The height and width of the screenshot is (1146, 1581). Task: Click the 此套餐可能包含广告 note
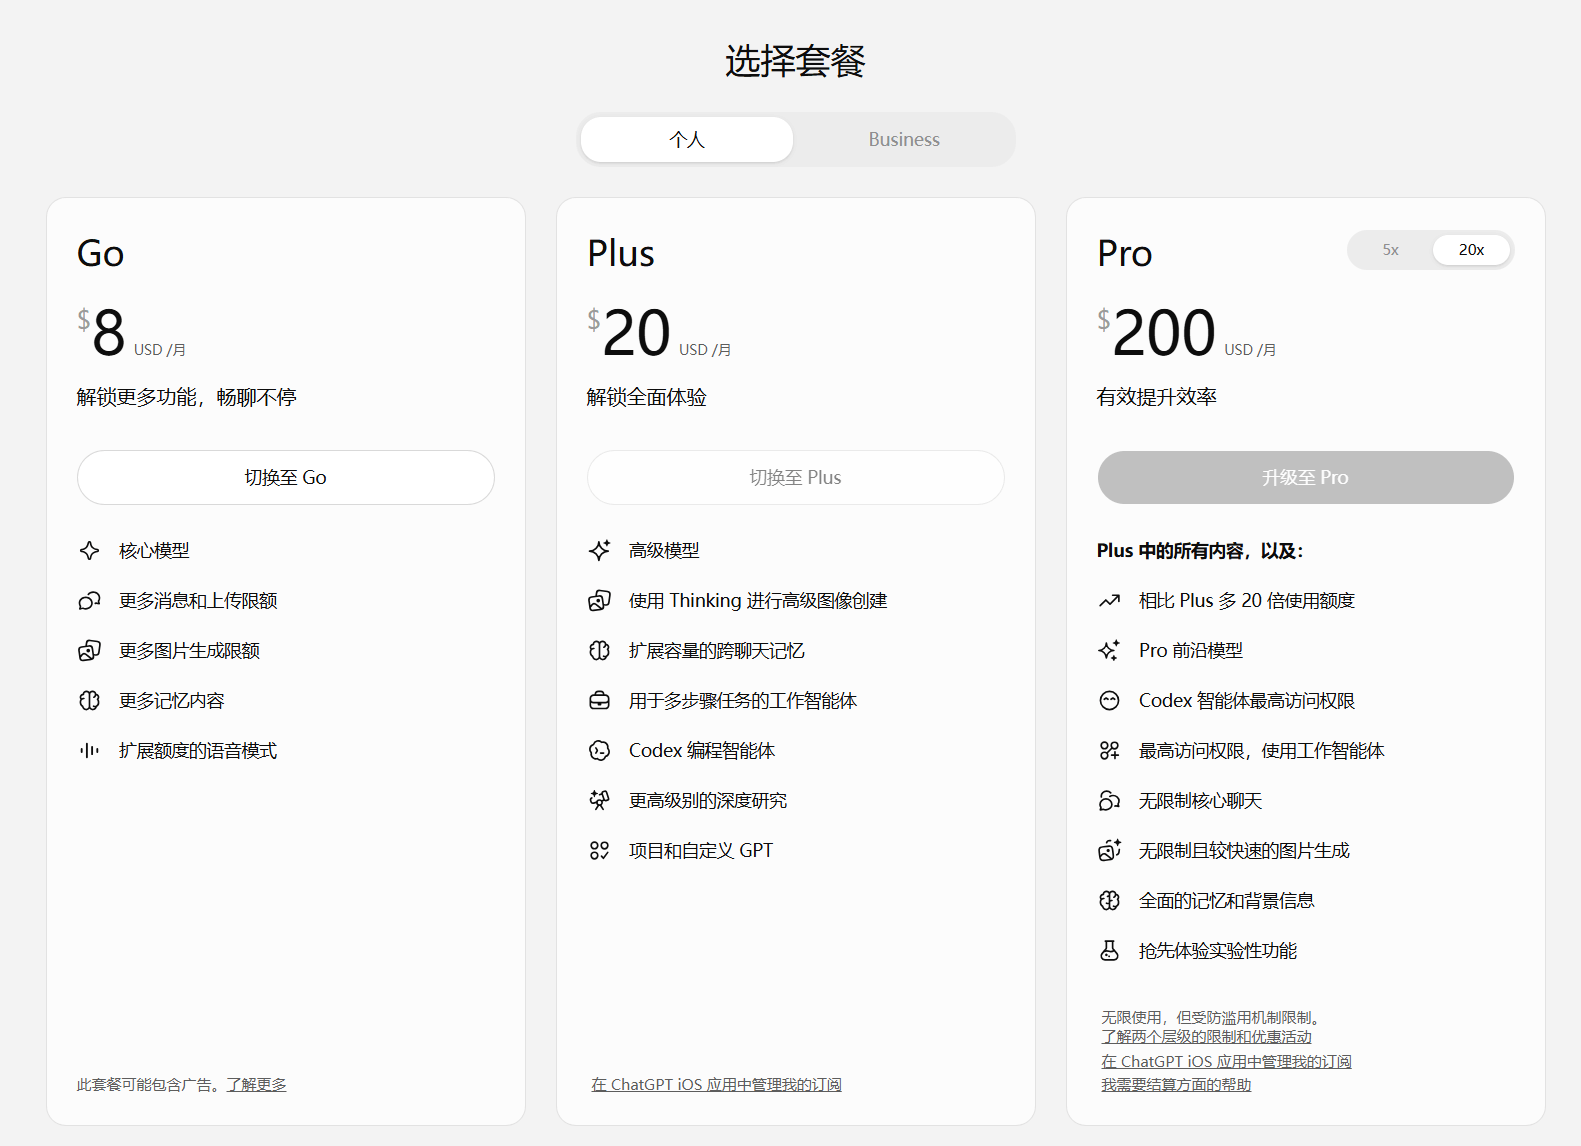(x=149, y=1085)
